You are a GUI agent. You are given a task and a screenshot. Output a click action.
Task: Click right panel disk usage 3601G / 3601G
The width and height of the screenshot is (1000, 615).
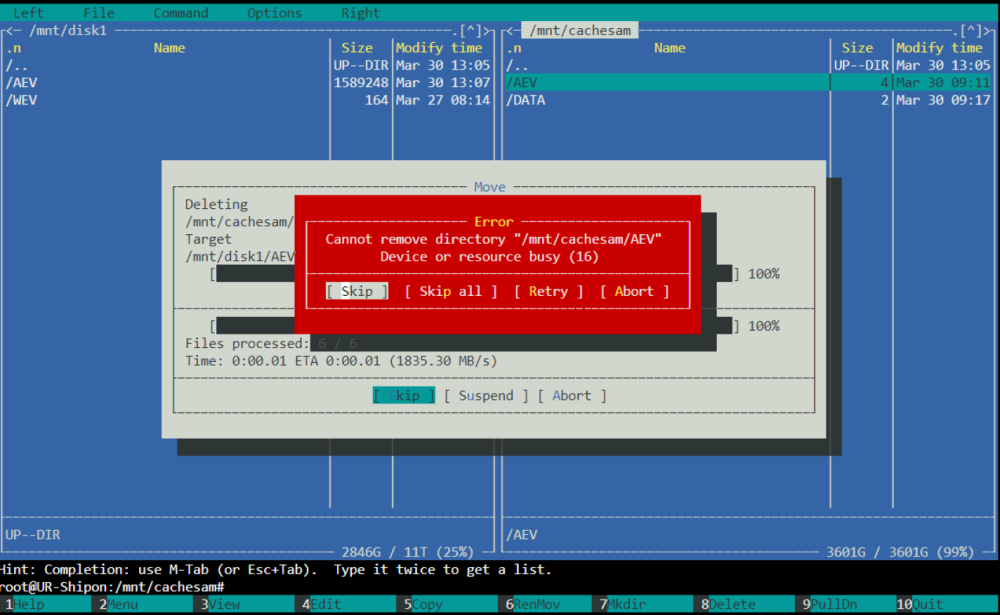point(901,552)
